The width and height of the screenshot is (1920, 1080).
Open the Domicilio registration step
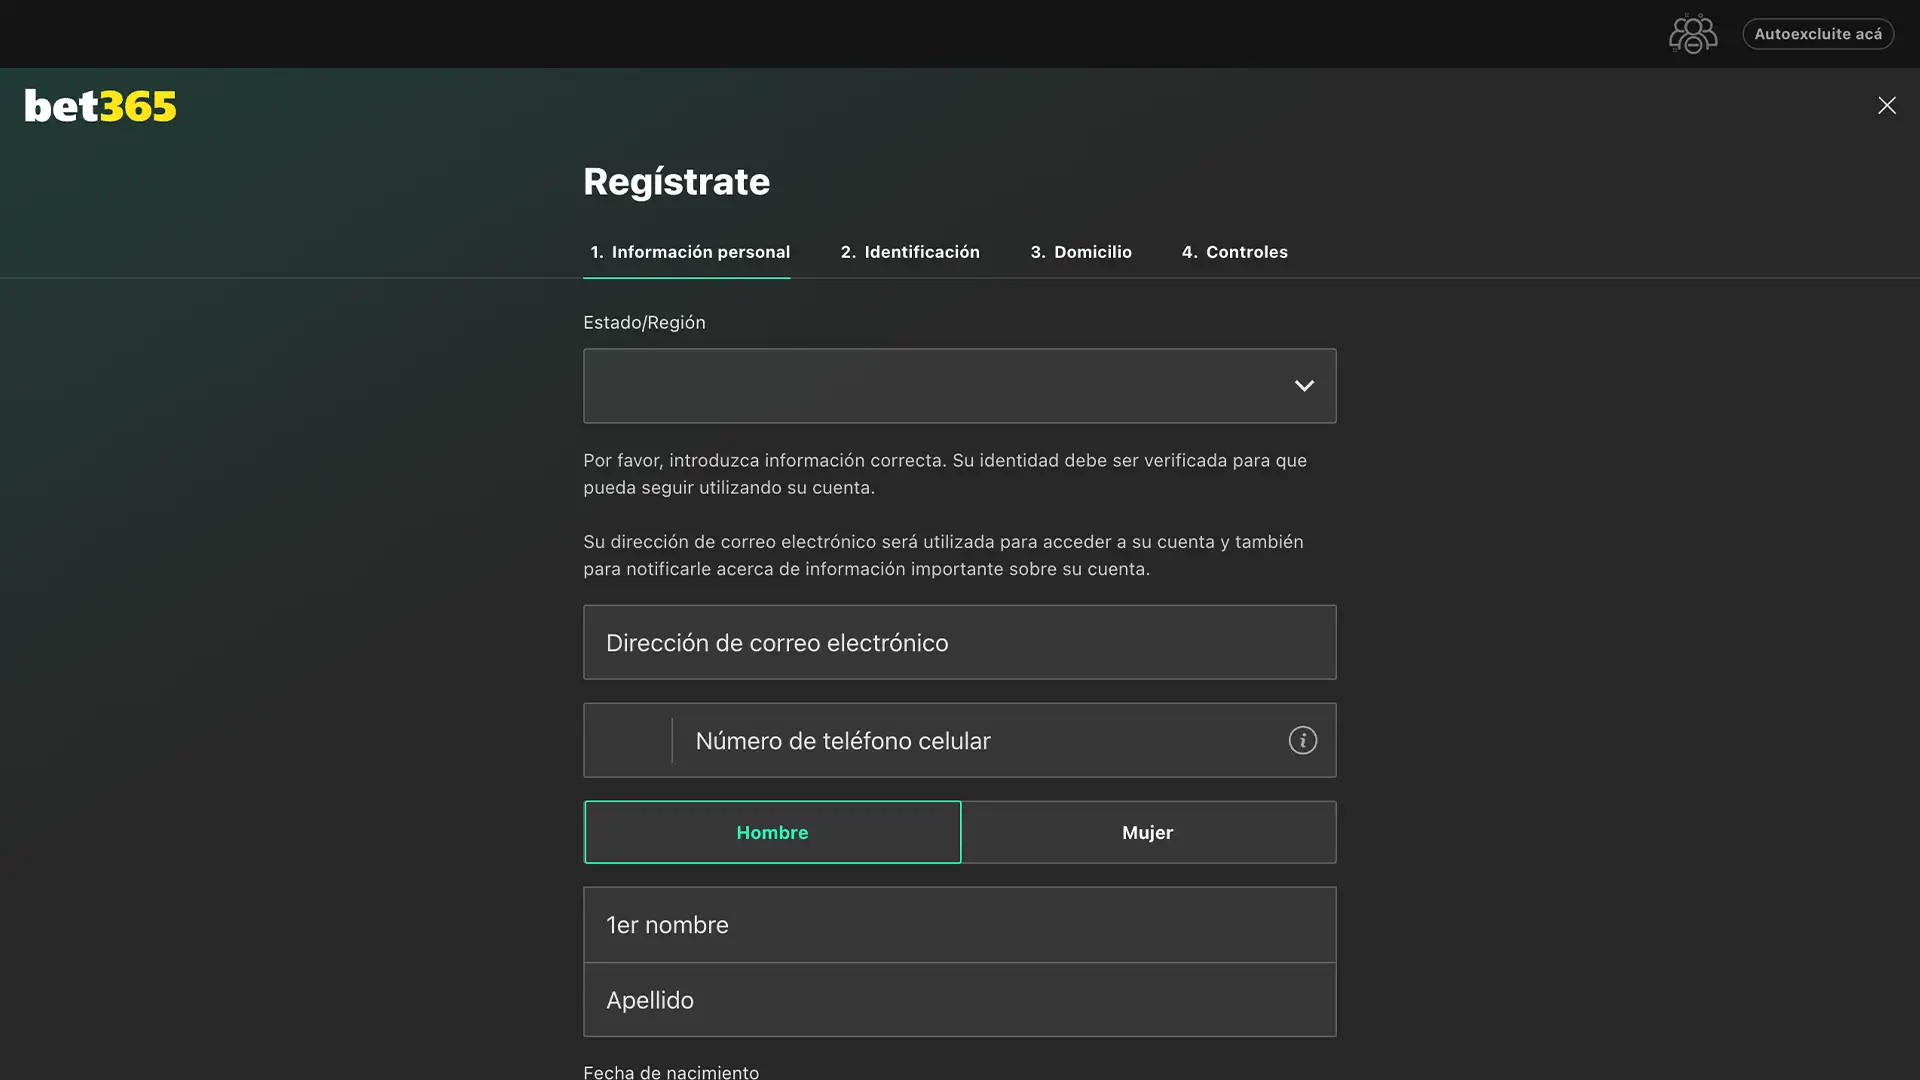point(1081,252)
